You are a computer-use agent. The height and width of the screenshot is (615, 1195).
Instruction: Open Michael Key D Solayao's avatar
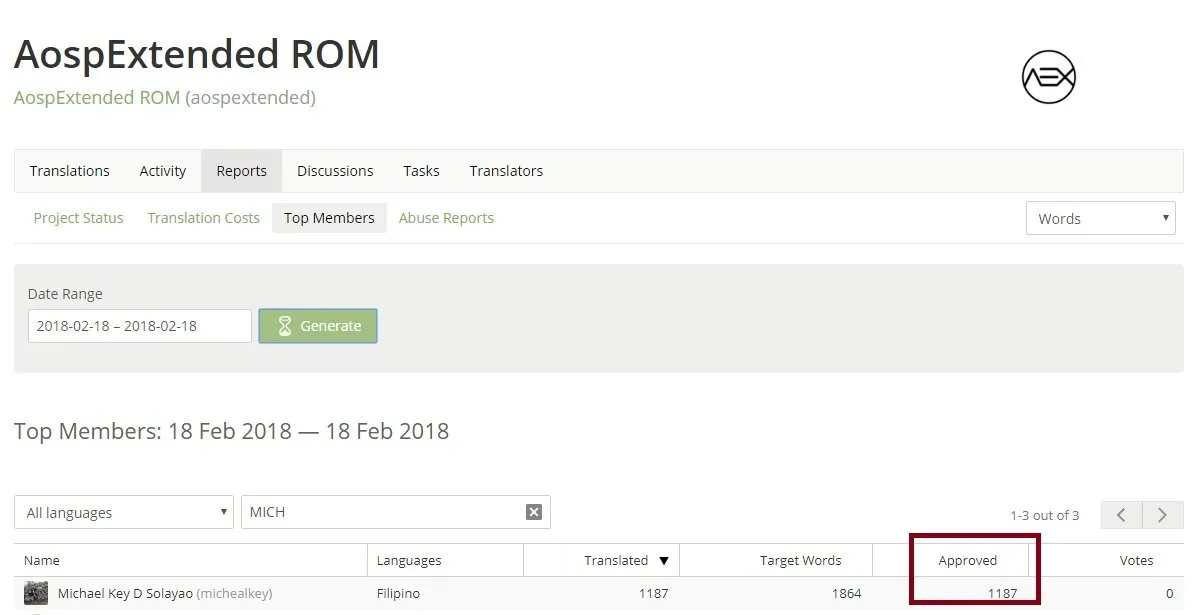click(36, 593)
